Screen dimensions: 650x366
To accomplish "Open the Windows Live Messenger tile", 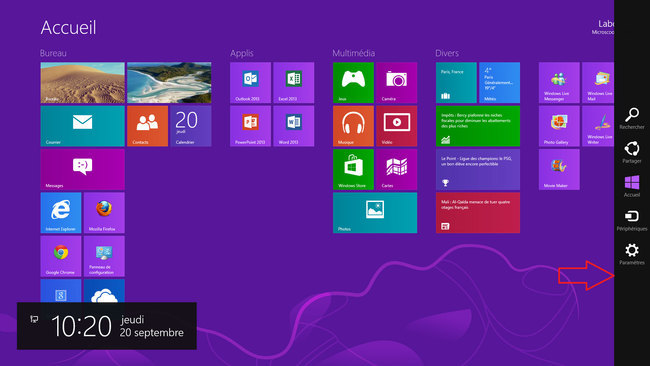I will click(x=559, y=82).
